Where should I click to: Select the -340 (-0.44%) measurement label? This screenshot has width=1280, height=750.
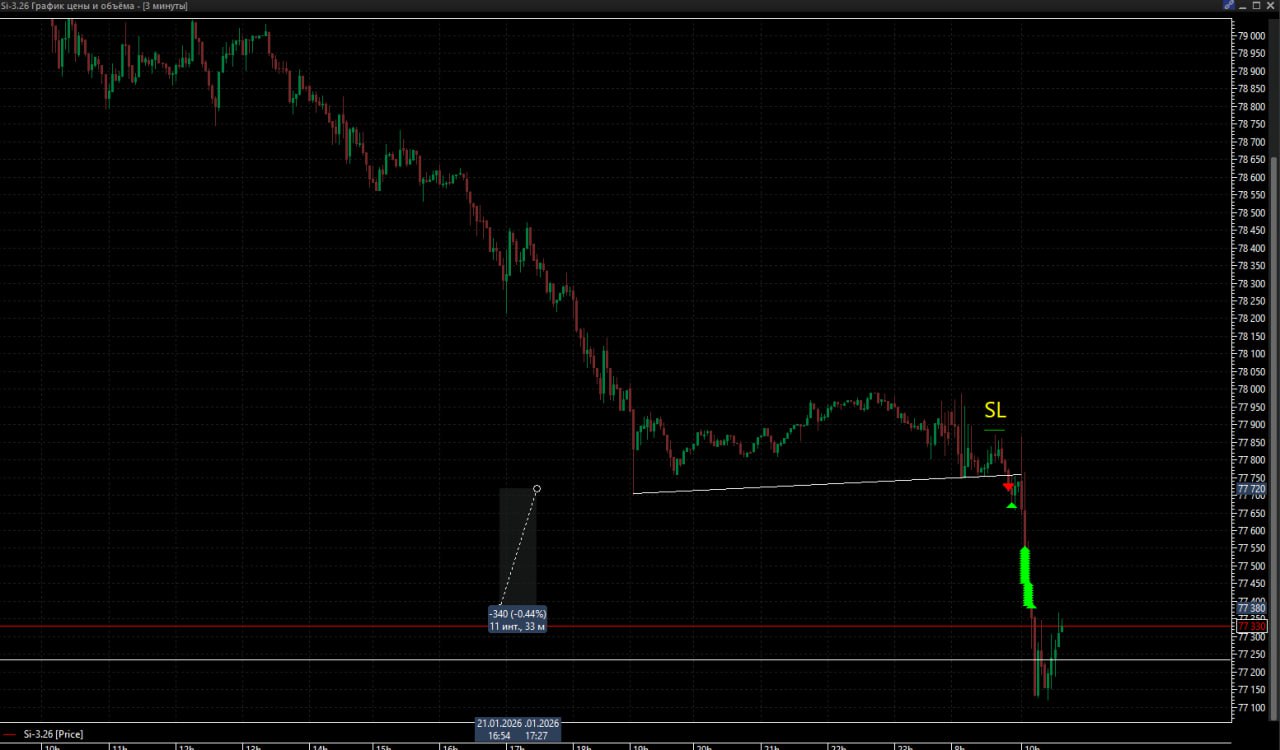coord(517,613)
